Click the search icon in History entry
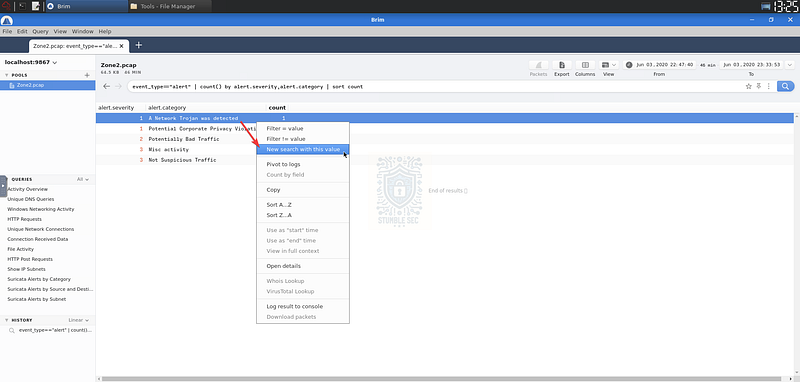Screen dimensions: 800x382 point(12,330)
